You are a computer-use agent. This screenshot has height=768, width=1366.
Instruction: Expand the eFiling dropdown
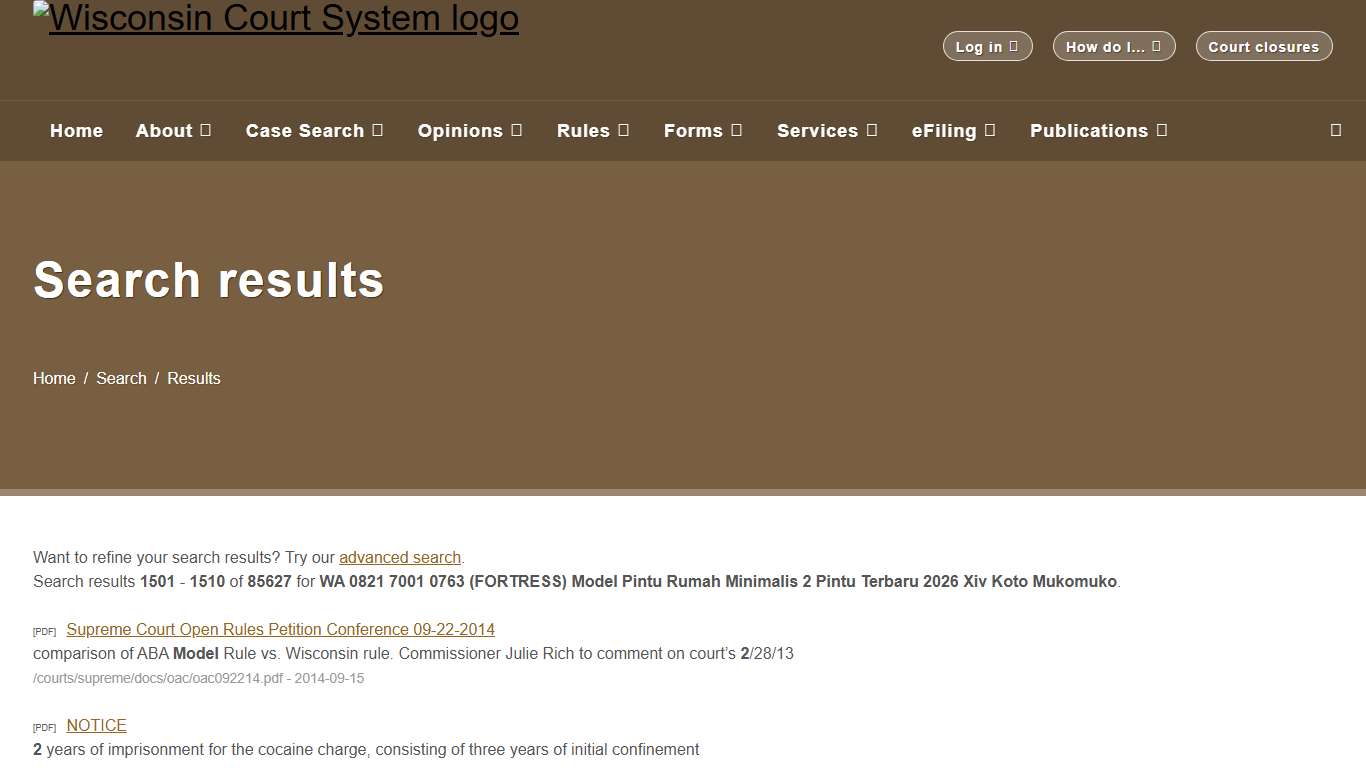point(953,130)
